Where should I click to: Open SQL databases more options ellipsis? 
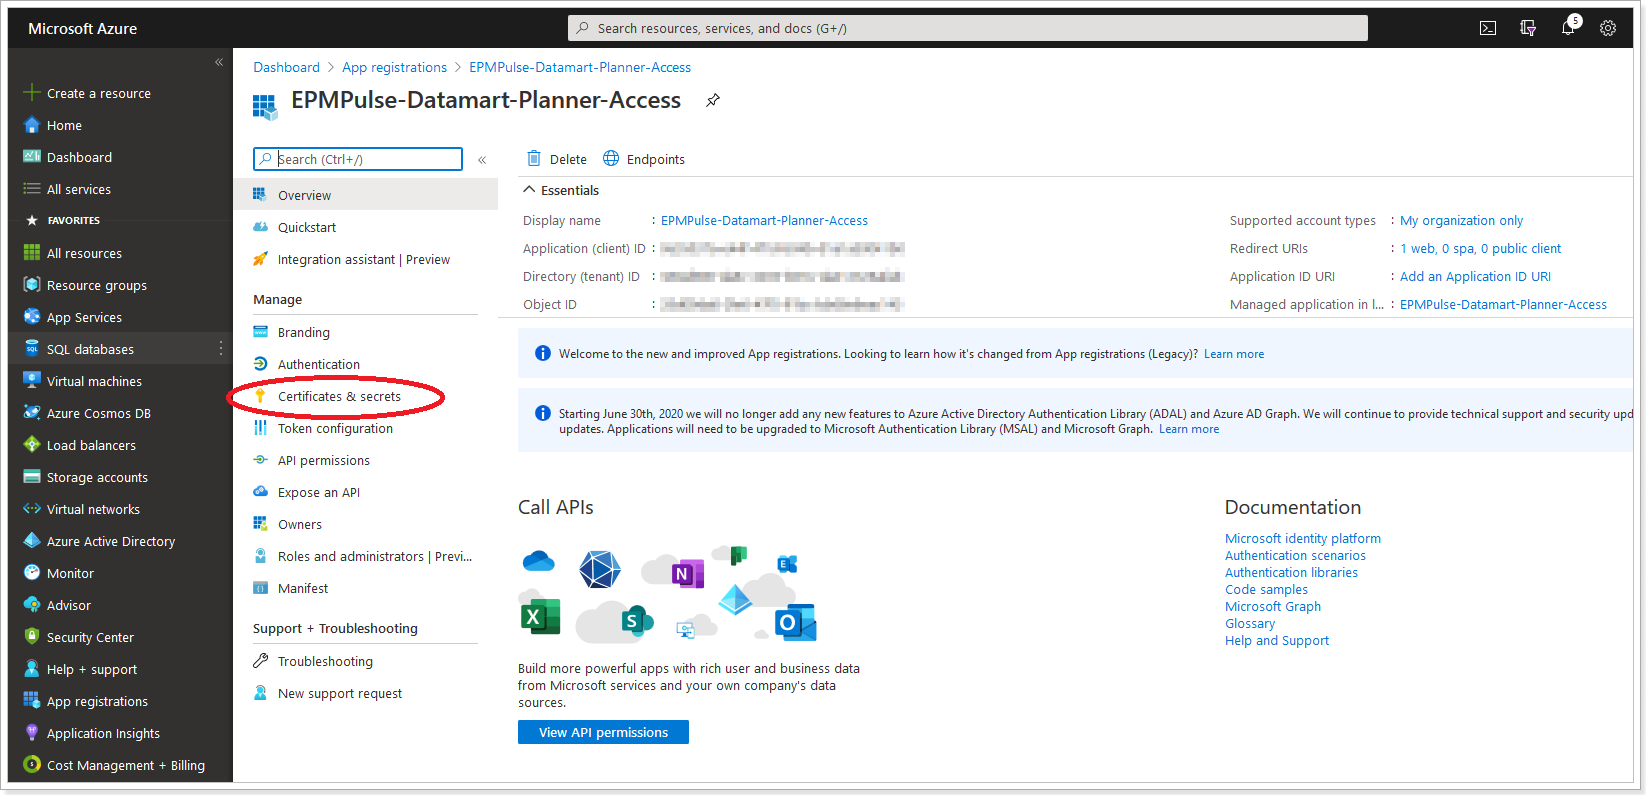221,349
